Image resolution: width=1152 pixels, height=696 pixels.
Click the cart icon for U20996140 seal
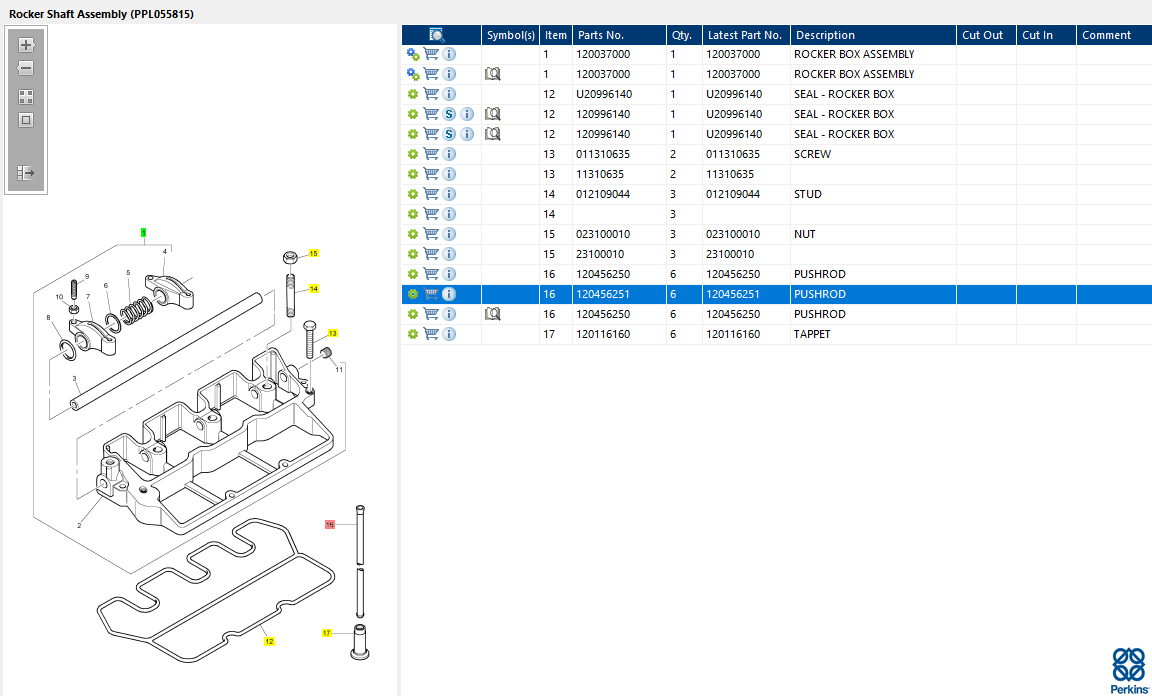431,94
